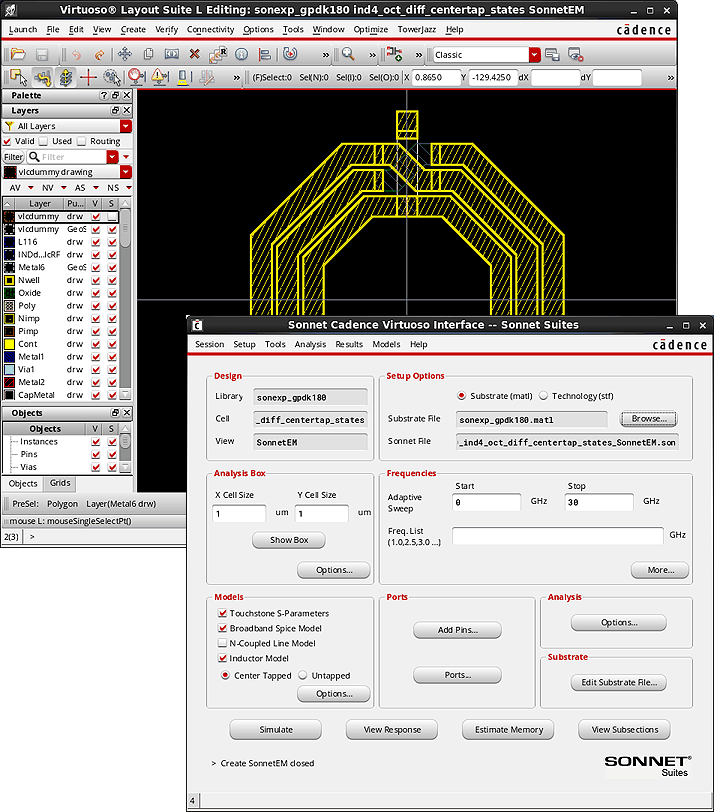This screenshot has height=812, width=714.
Task: Open the Filter field red dropdown arrow
Action: pos(112,156)
